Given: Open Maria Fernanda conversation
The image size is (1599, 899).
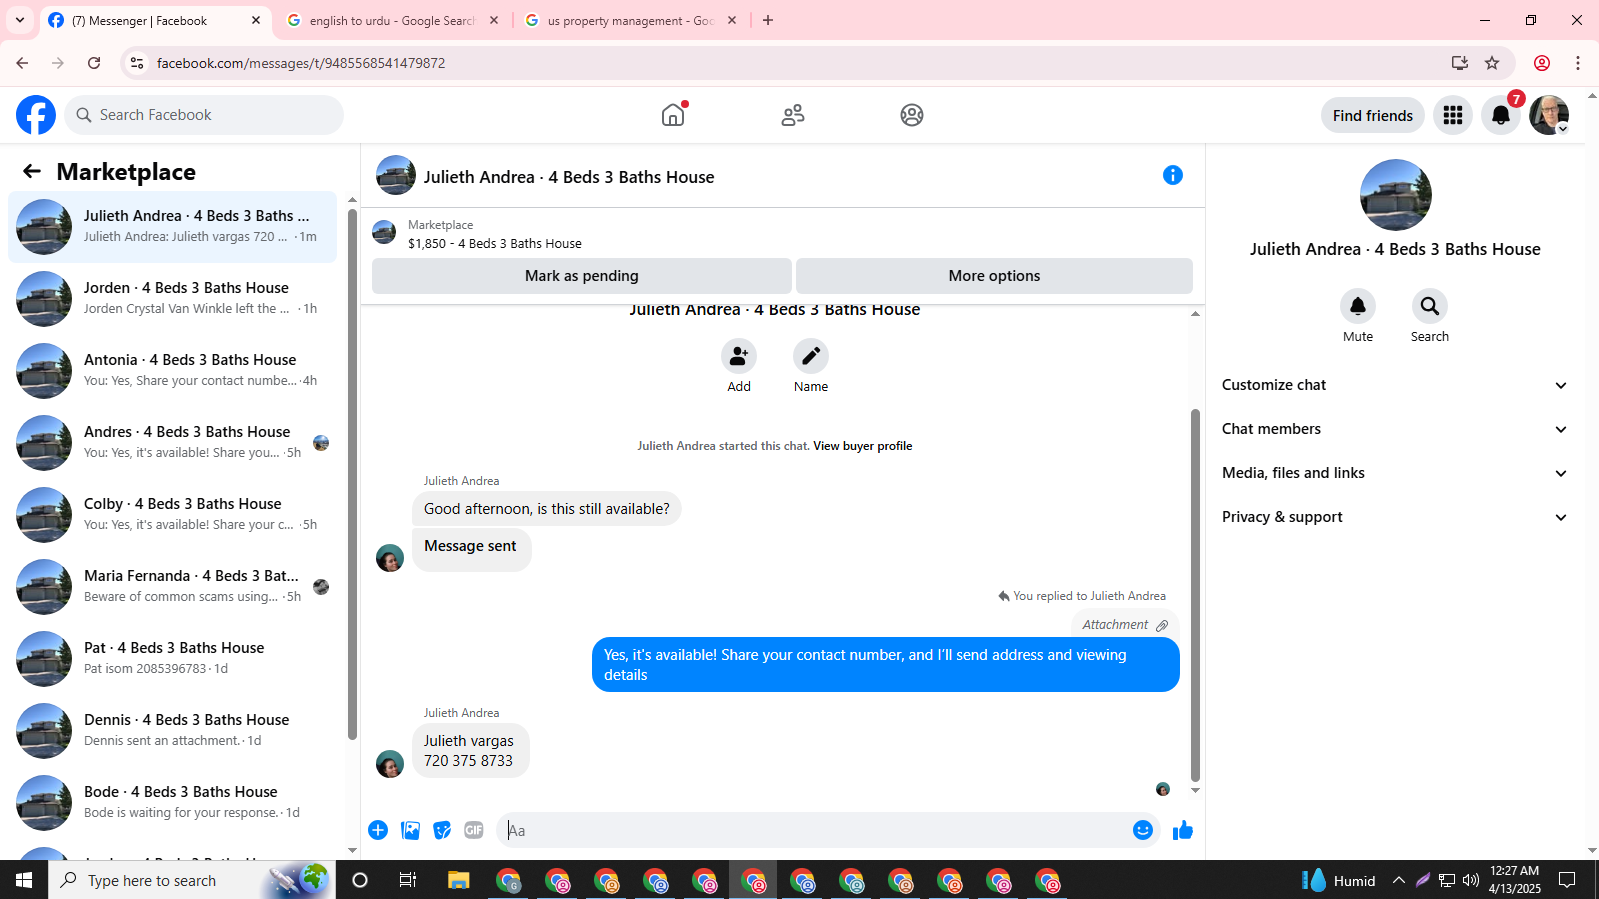Looking at the screenshot, I should tap(172, 586).
